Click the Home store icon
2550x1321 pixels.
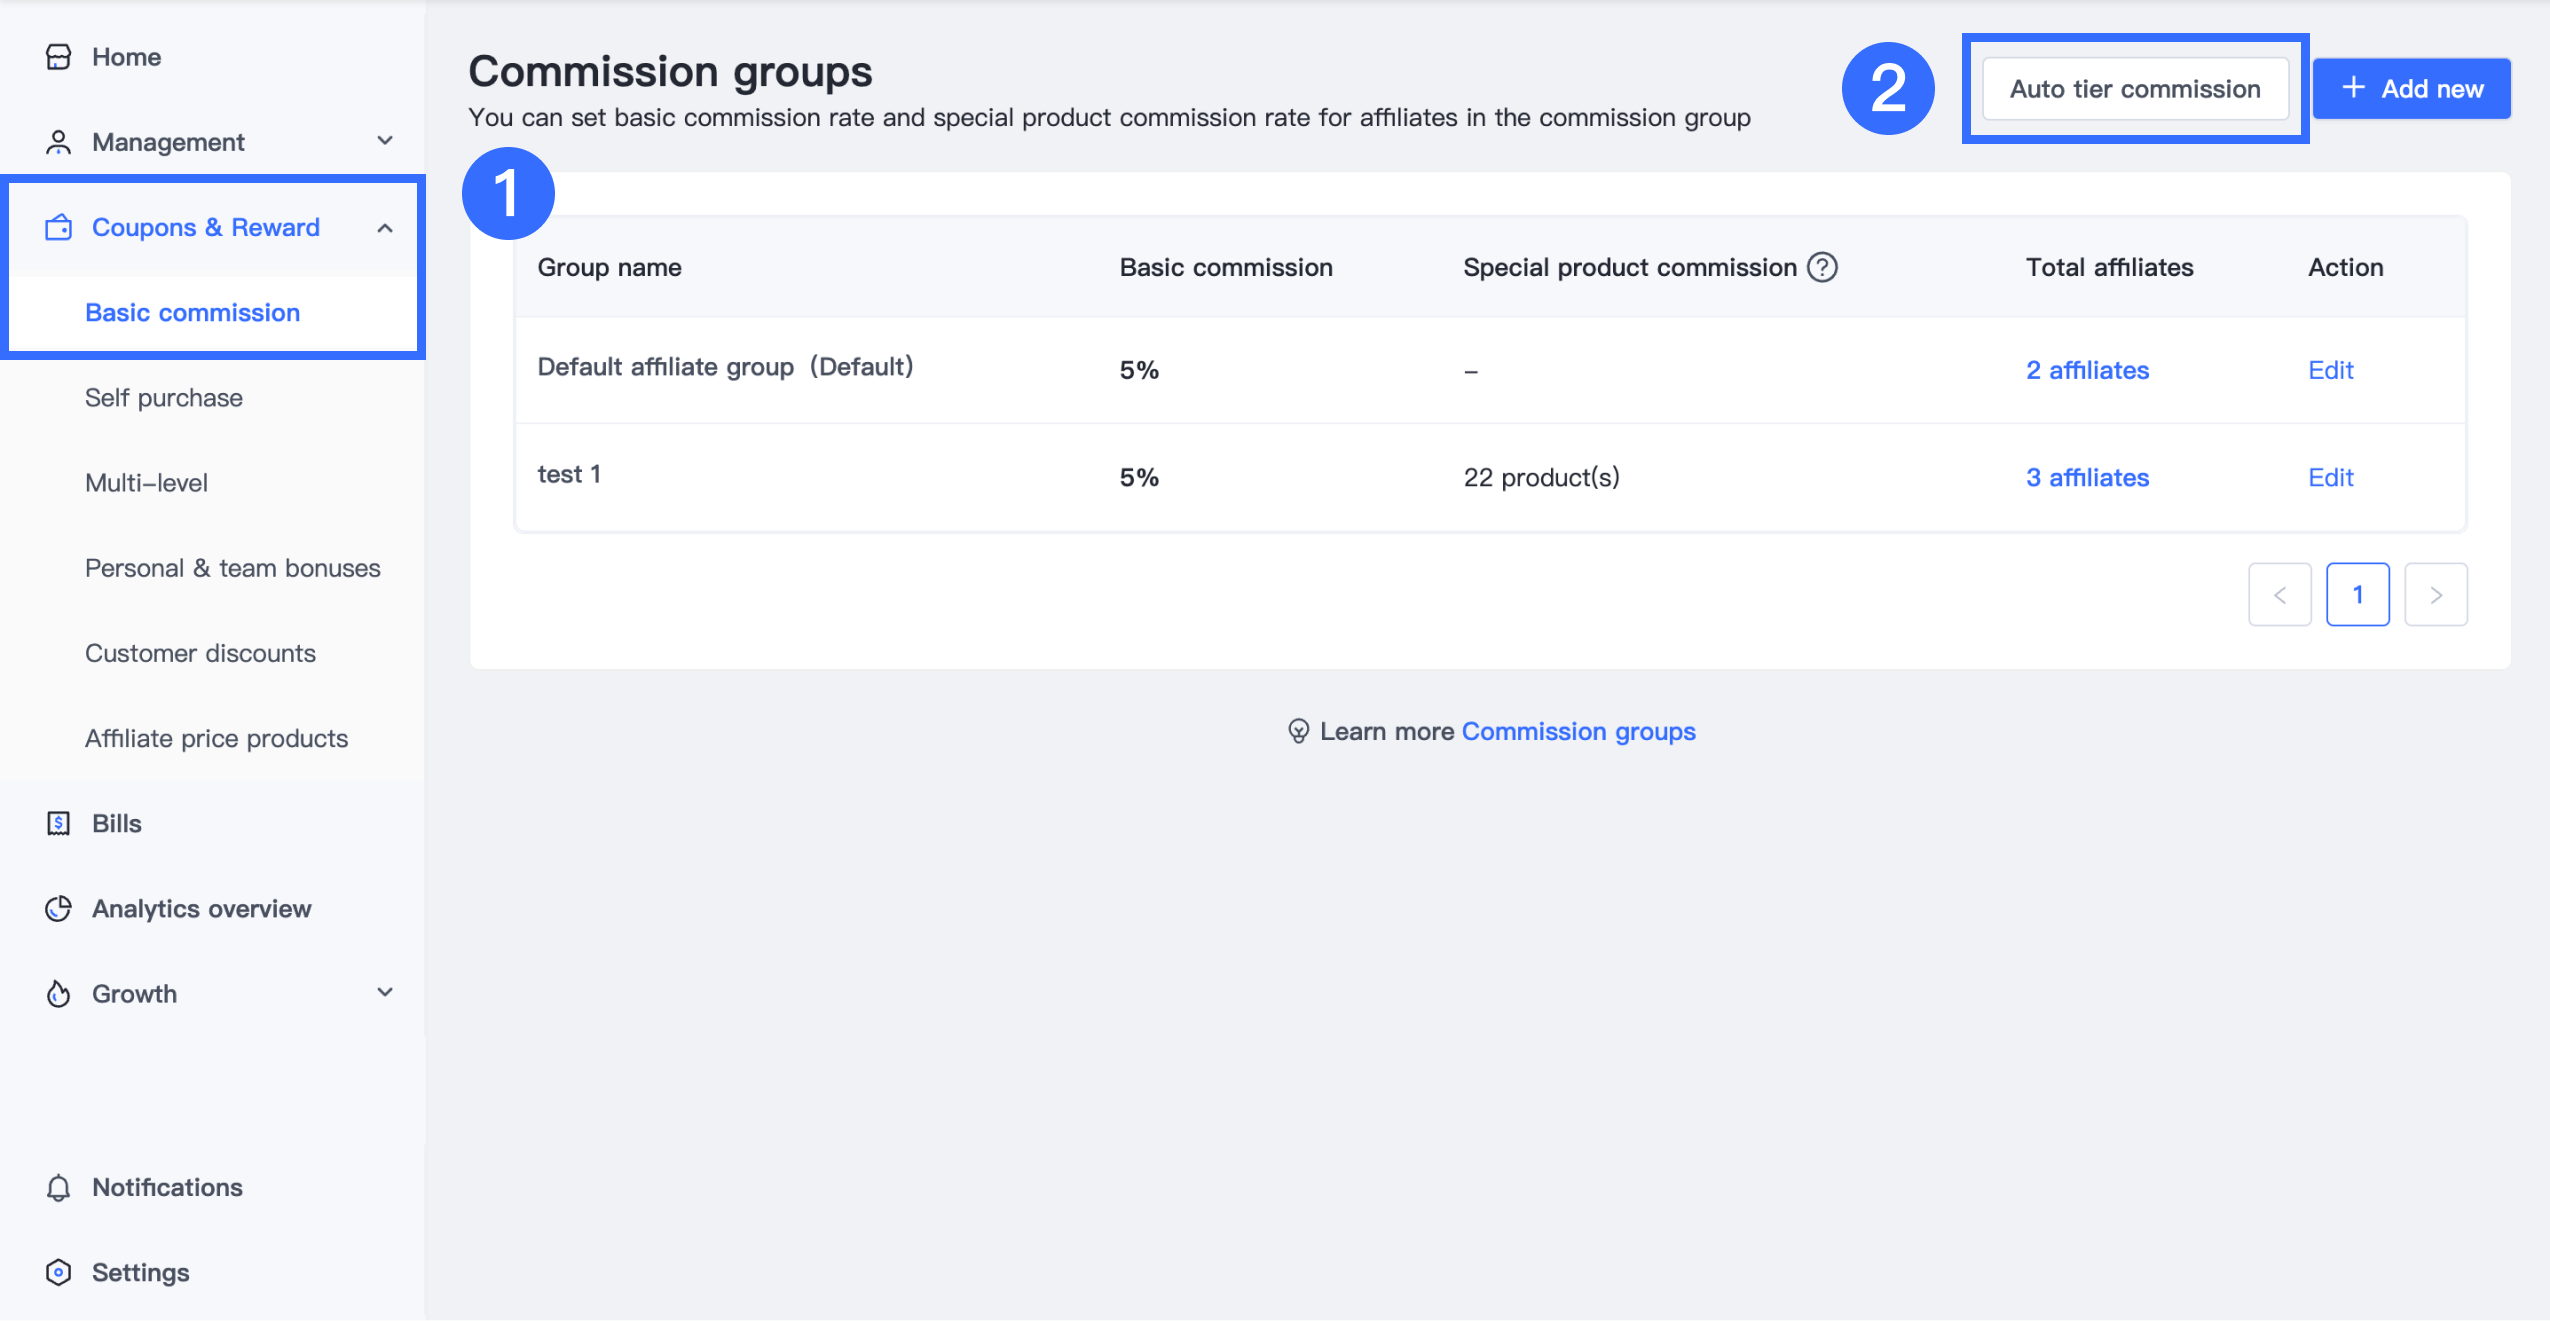tap(59, 57)
